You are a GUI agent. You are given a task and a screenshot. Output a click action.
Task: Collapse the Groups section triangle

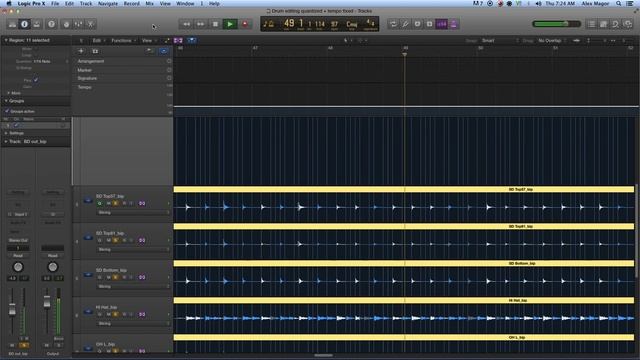pos(6,101)
